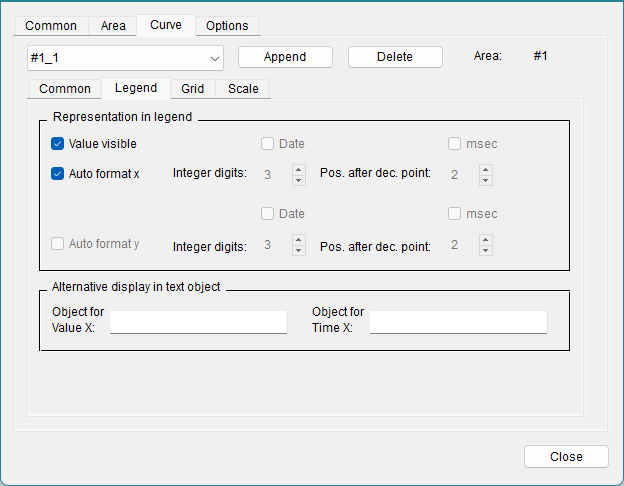
Task: Toggle the Auto format y checkbox
Action: pos(58,244)
